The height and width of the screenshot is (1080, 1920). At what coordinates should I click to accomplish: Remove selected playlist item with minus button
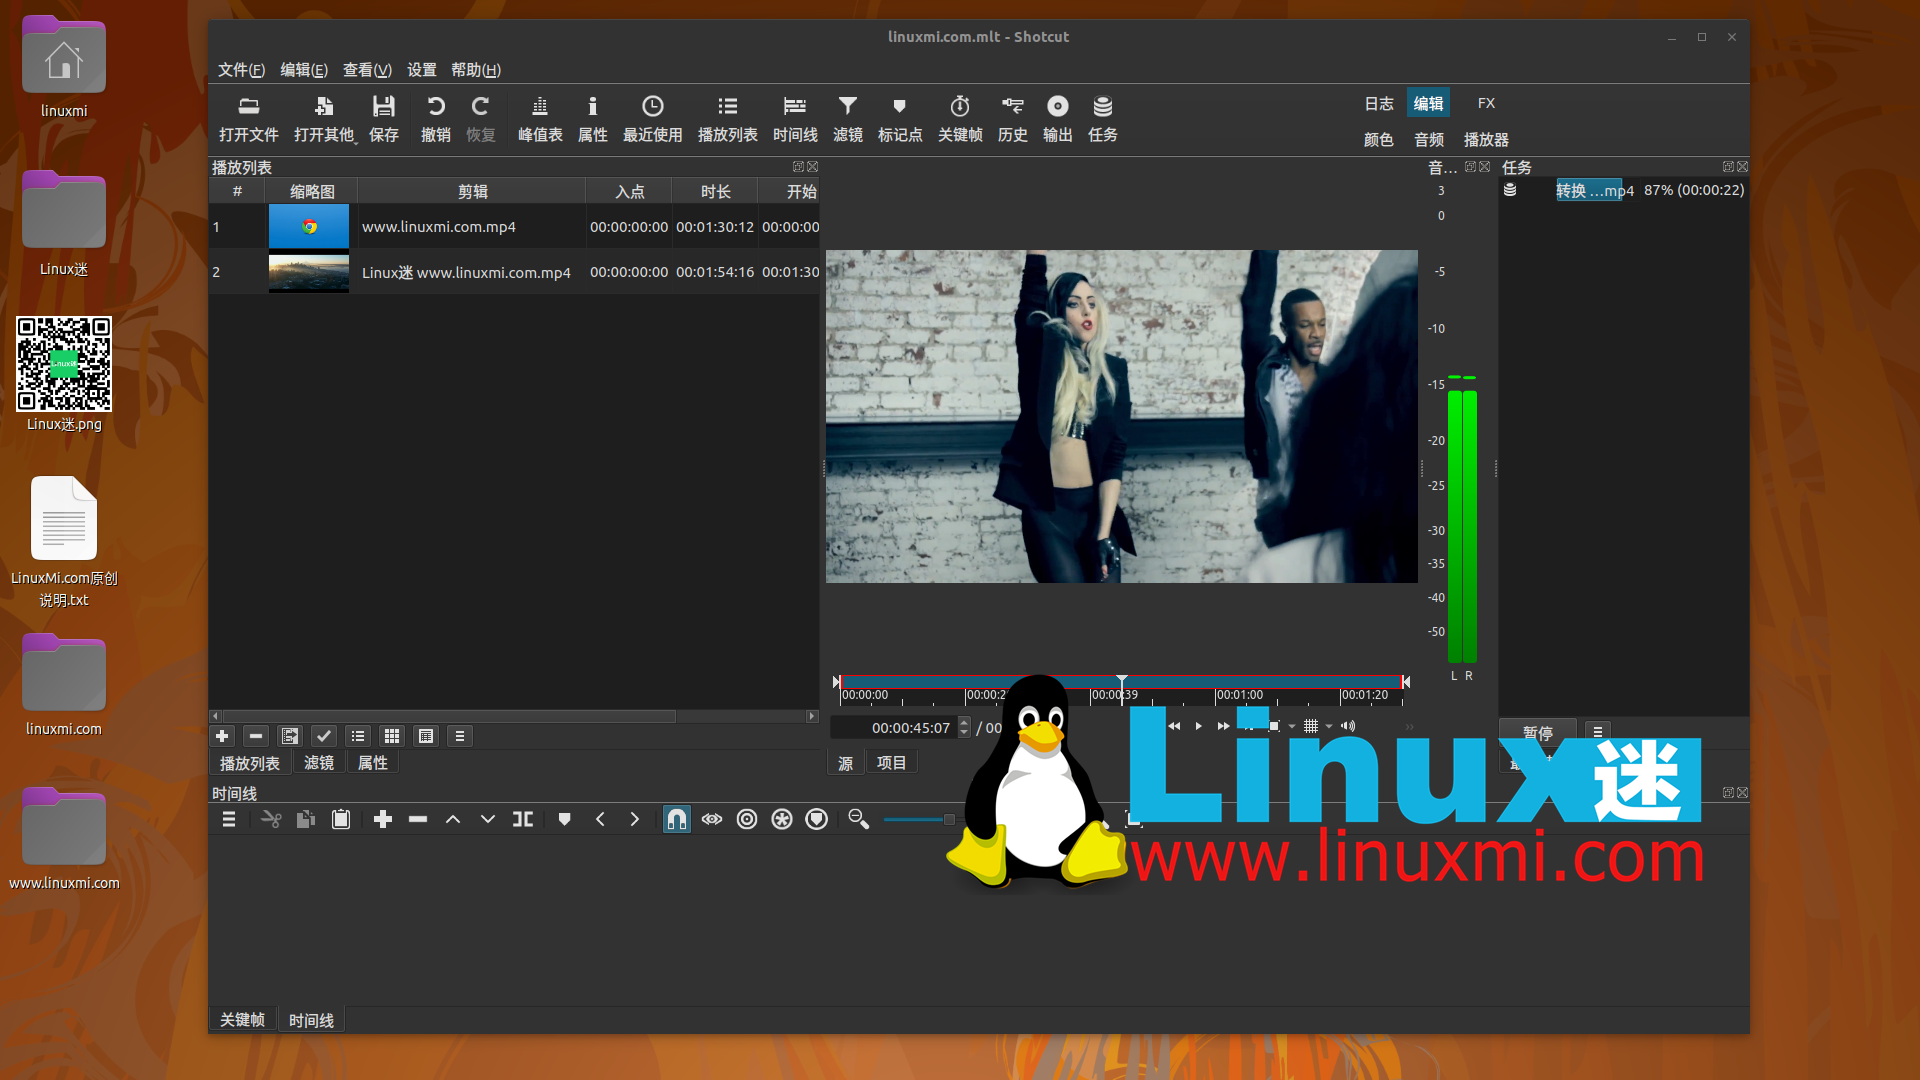(x=256, y=736)
